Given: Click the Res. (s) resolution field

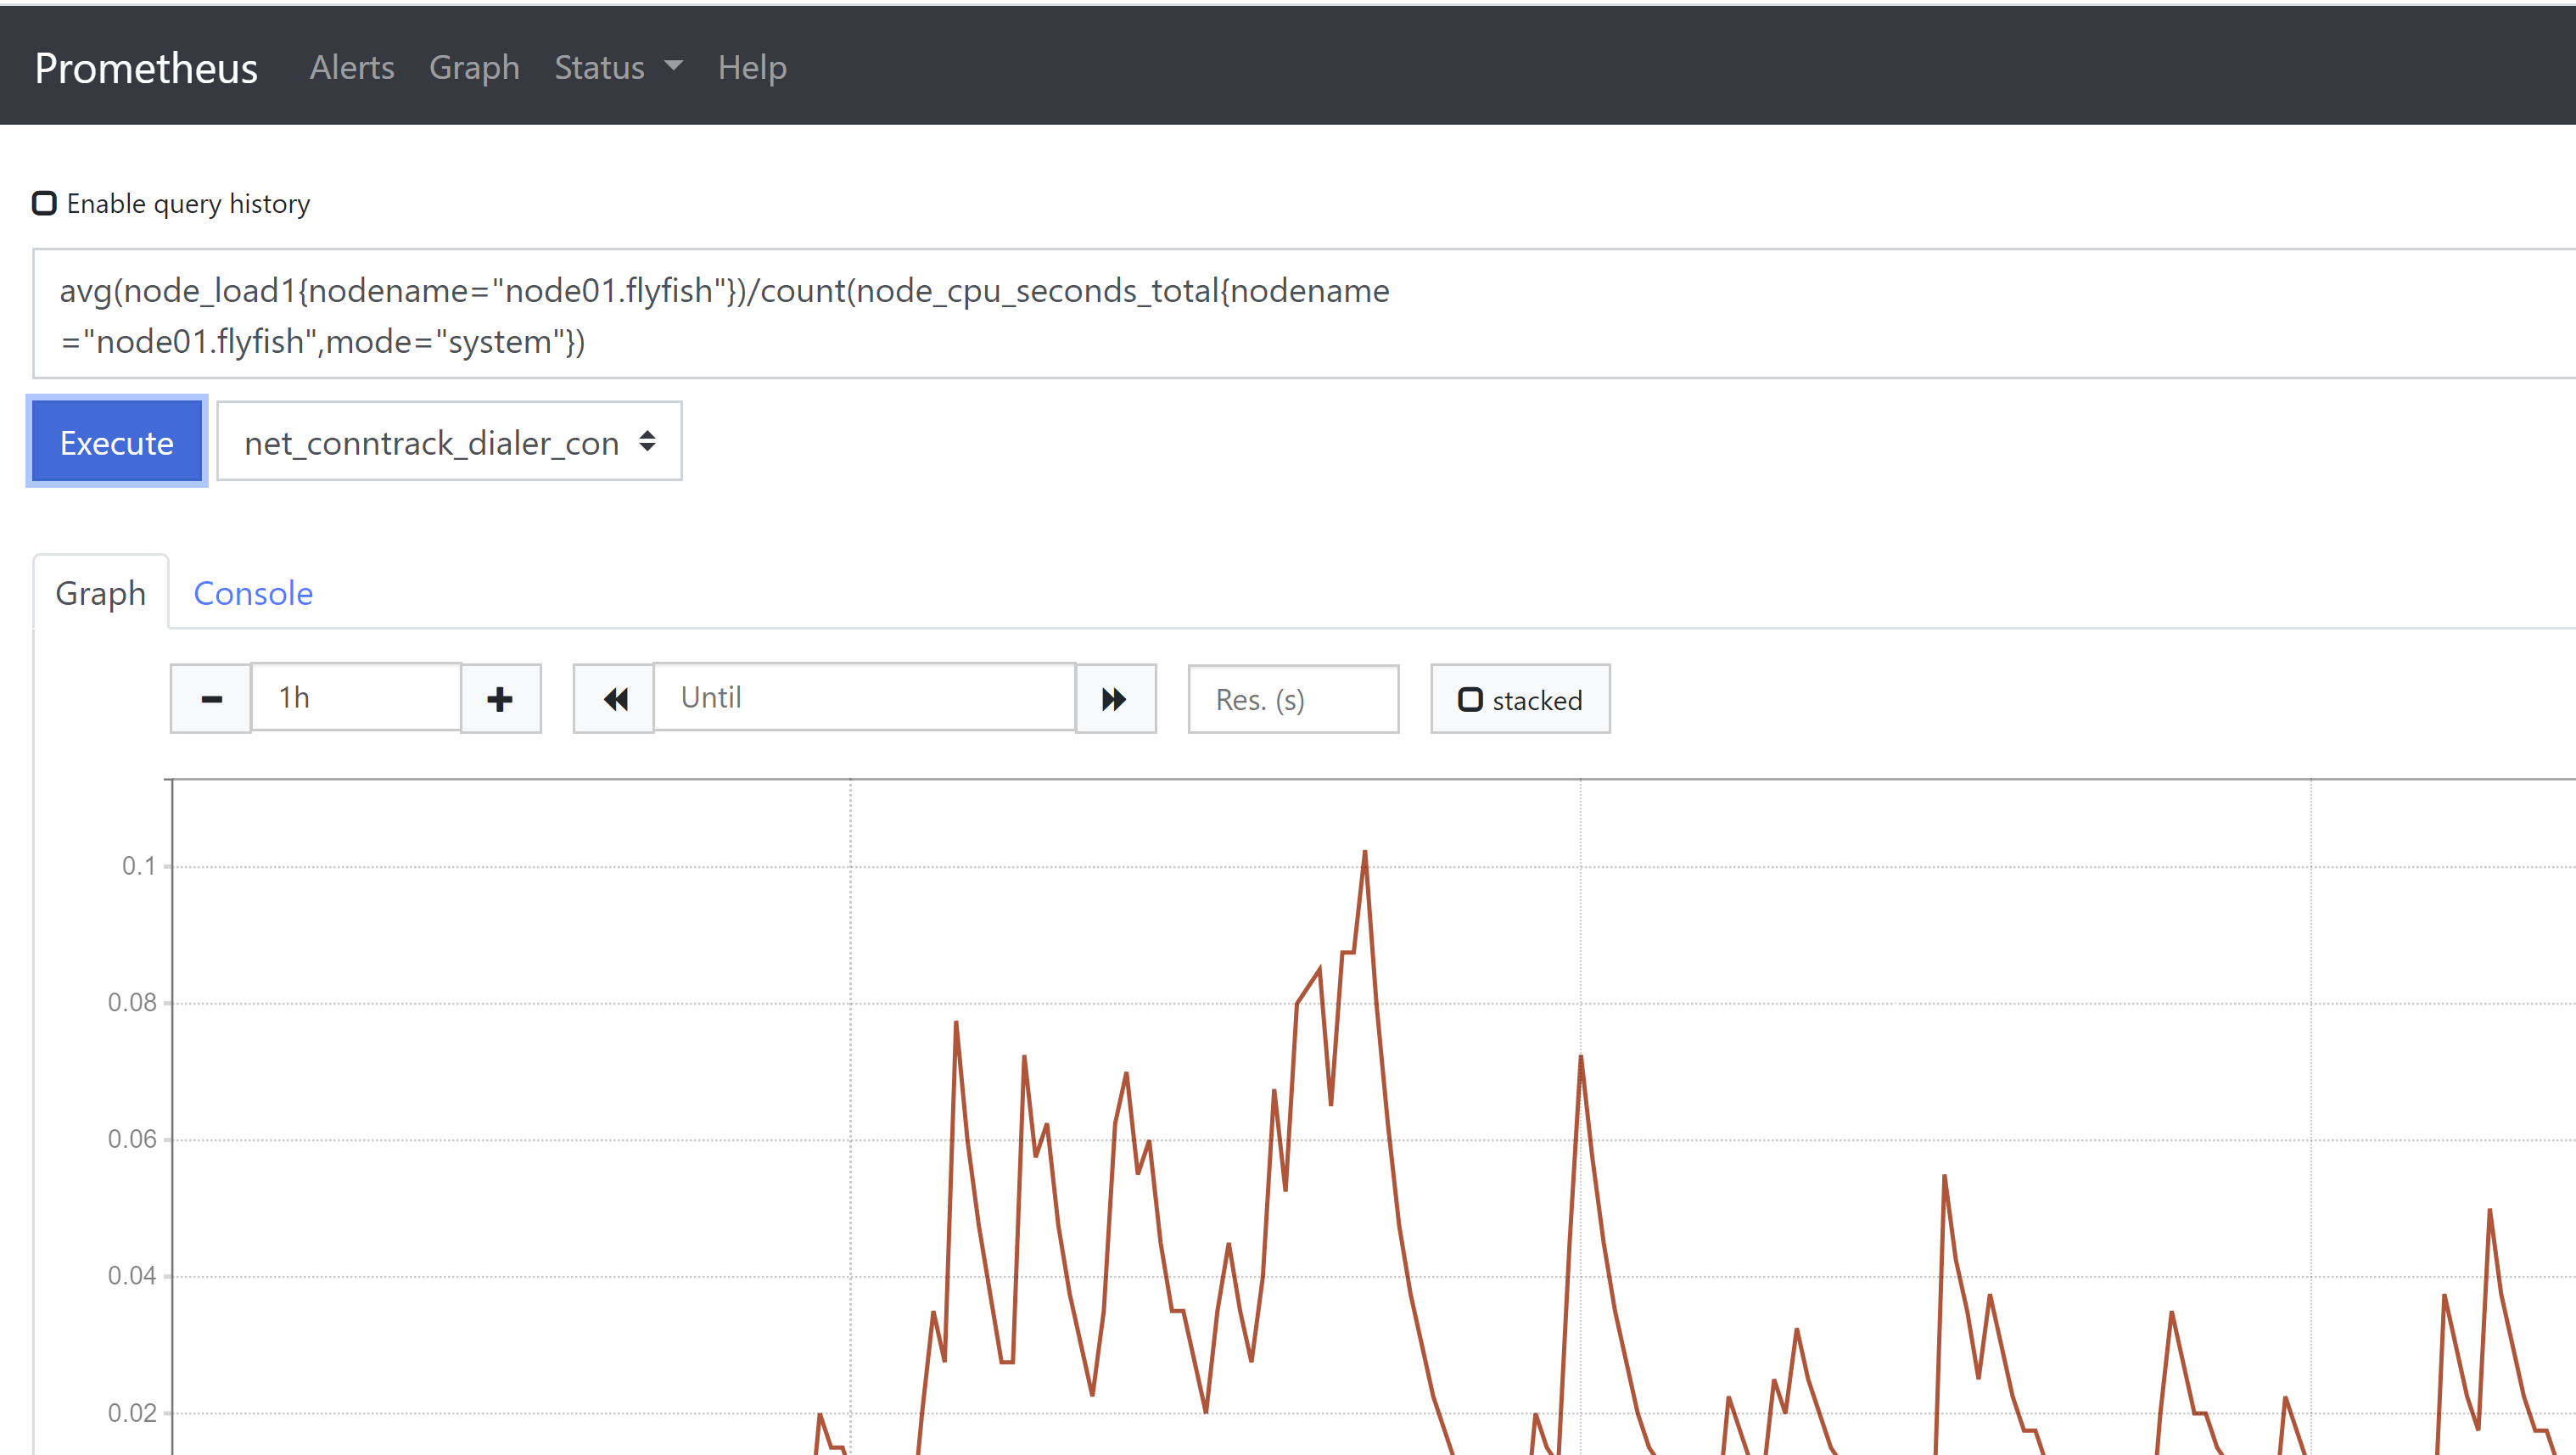Looking at the screenshot, I should coord(1293,699).
